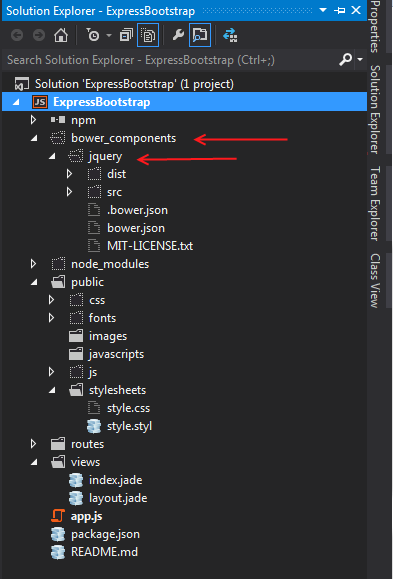Collapse the jquery folder
The width and height of the screenshot is (393, 579).
point(52,157)
